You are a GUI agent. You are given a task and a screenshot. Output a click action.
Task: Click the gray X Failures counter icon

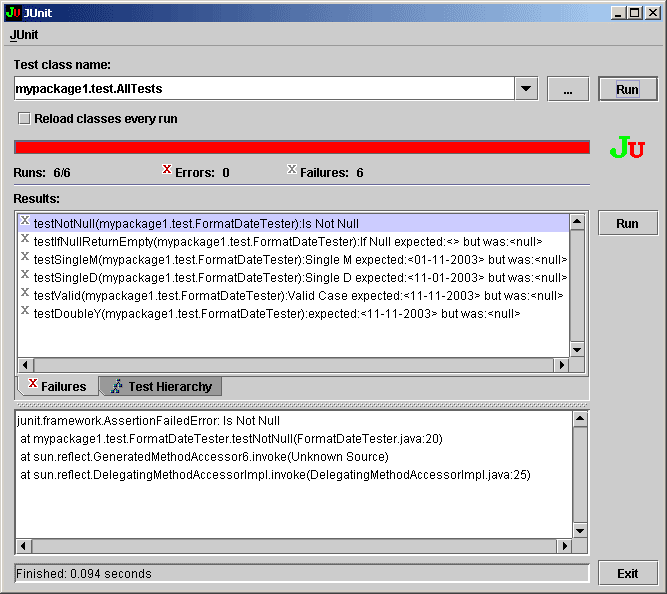pos(292,170)
